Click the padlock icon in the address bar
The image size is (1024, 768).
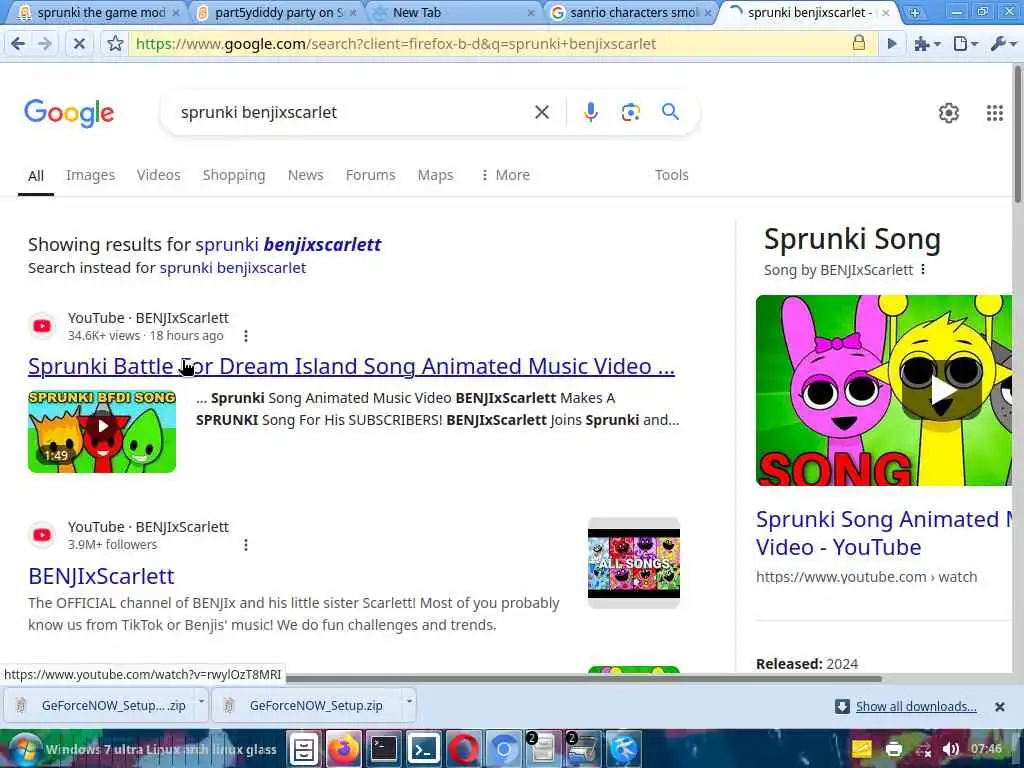[x=859, y=43]
